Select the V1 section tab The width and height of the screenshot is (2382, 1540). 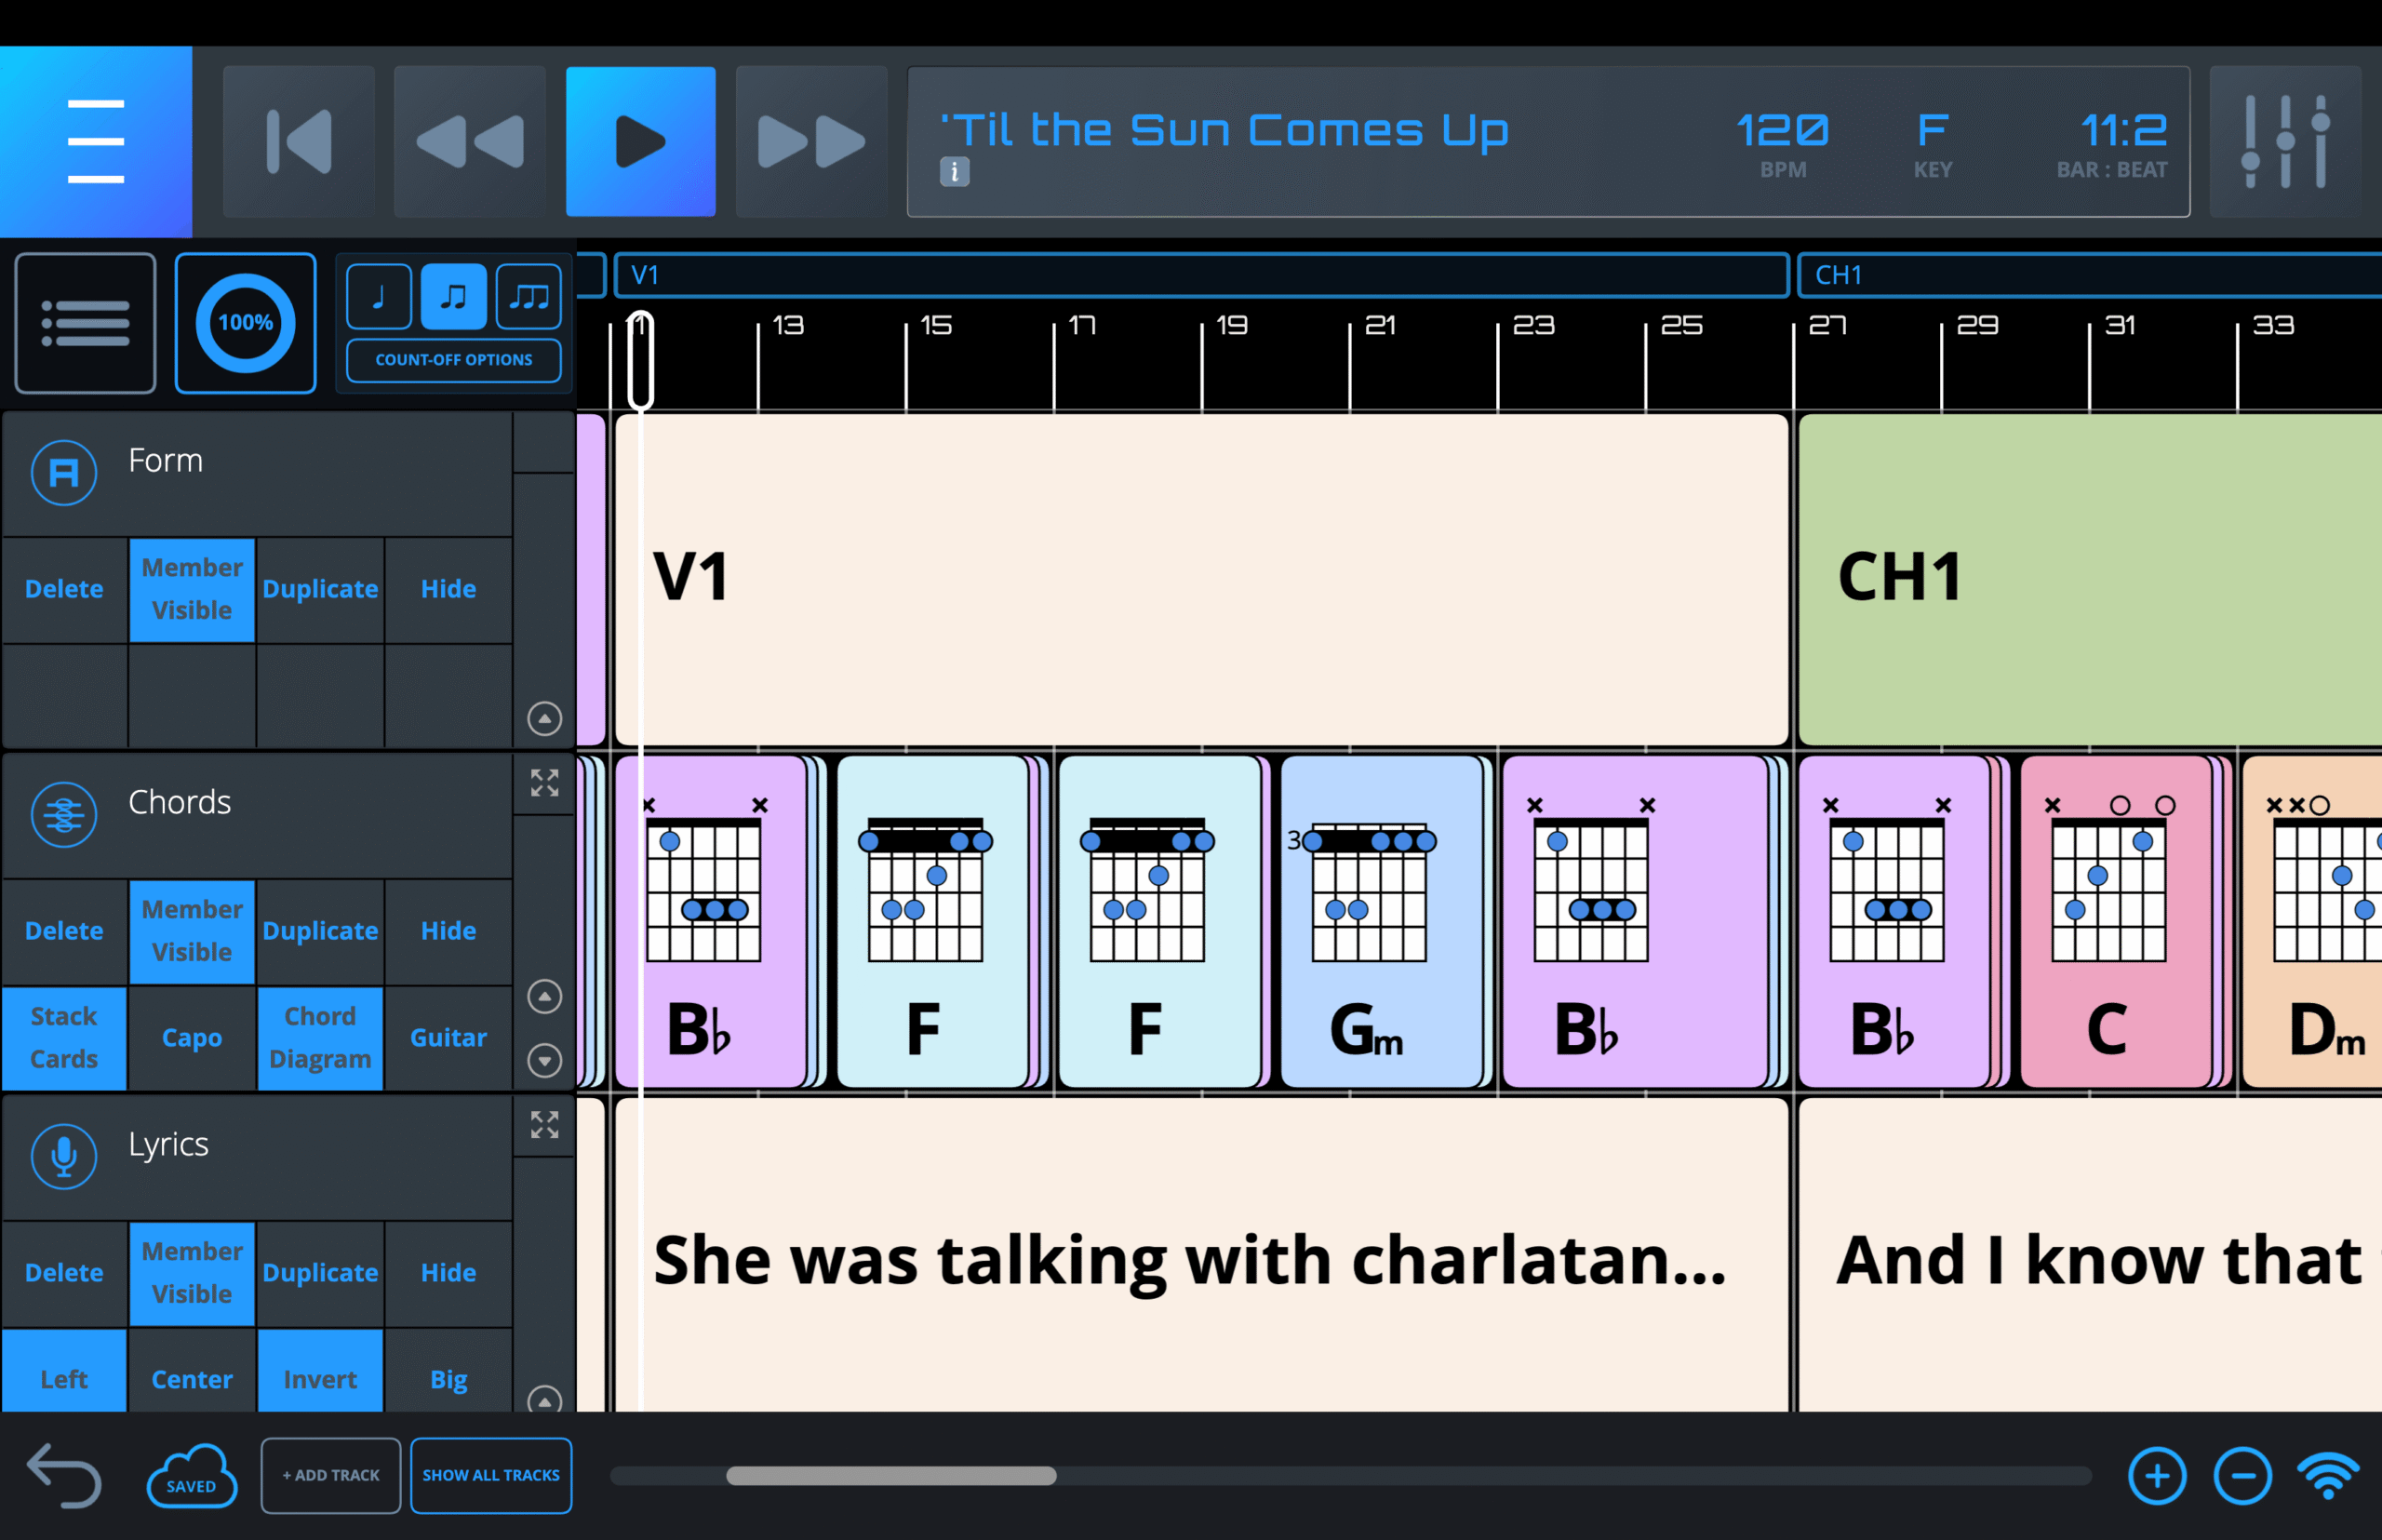point(1201,275)
